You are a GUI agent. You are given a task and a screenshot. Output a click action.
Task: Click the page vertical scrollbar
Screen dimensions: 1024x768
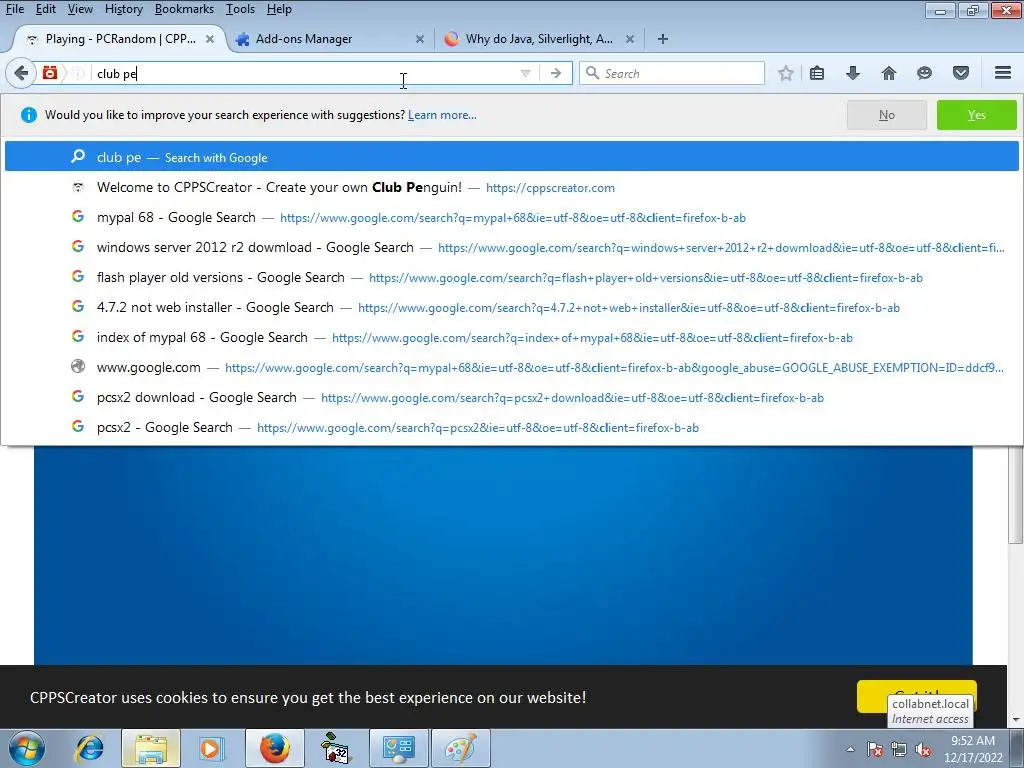(x=1016, y=496)
